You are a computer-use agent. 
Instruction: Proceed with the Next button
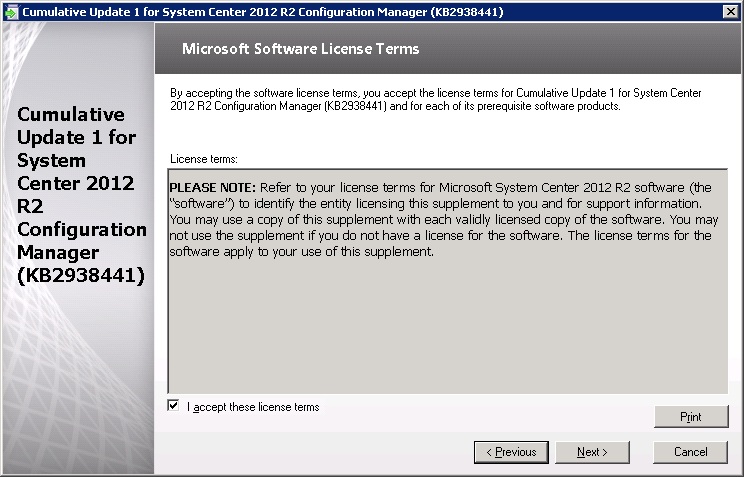(592, 452)
